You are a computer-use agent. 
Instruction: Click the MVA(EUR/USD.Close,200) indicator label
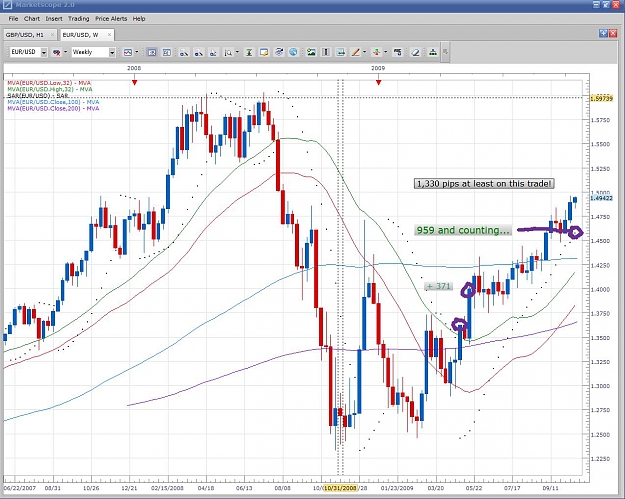53,108
